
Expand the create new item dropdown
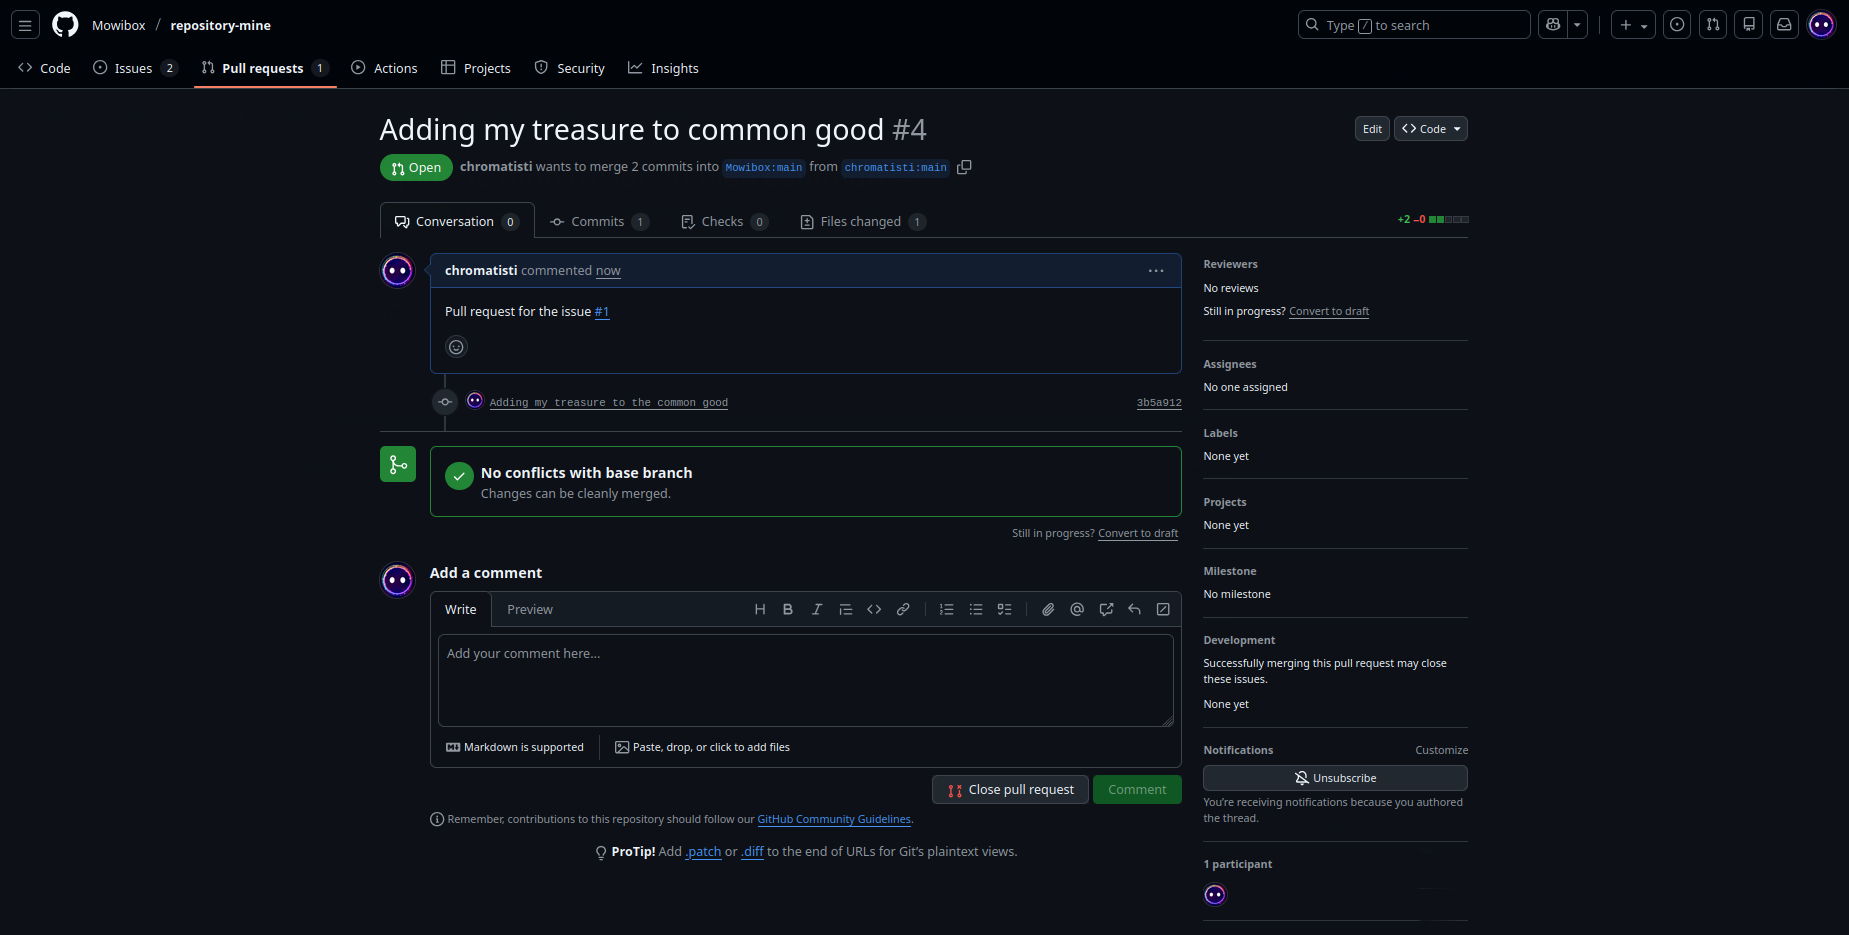[x=1644, y=24]
